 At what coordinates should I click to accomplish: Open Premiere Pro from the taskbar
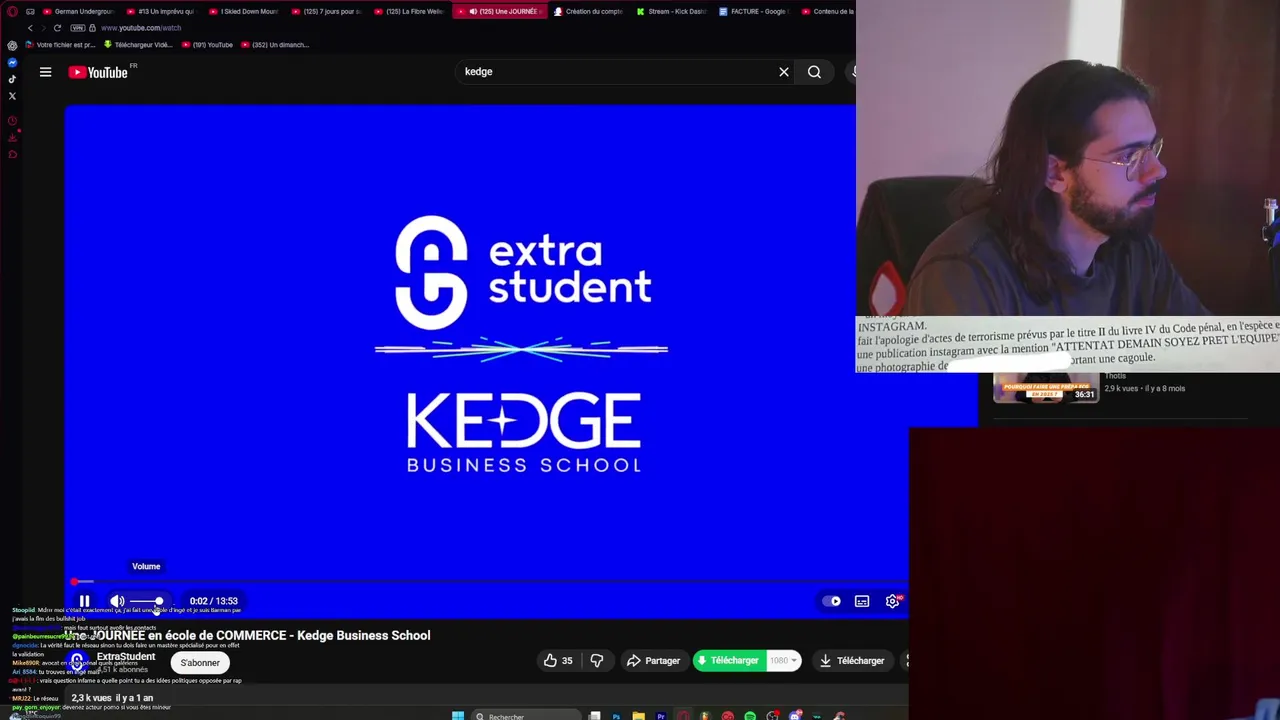[x=661, y=716]
